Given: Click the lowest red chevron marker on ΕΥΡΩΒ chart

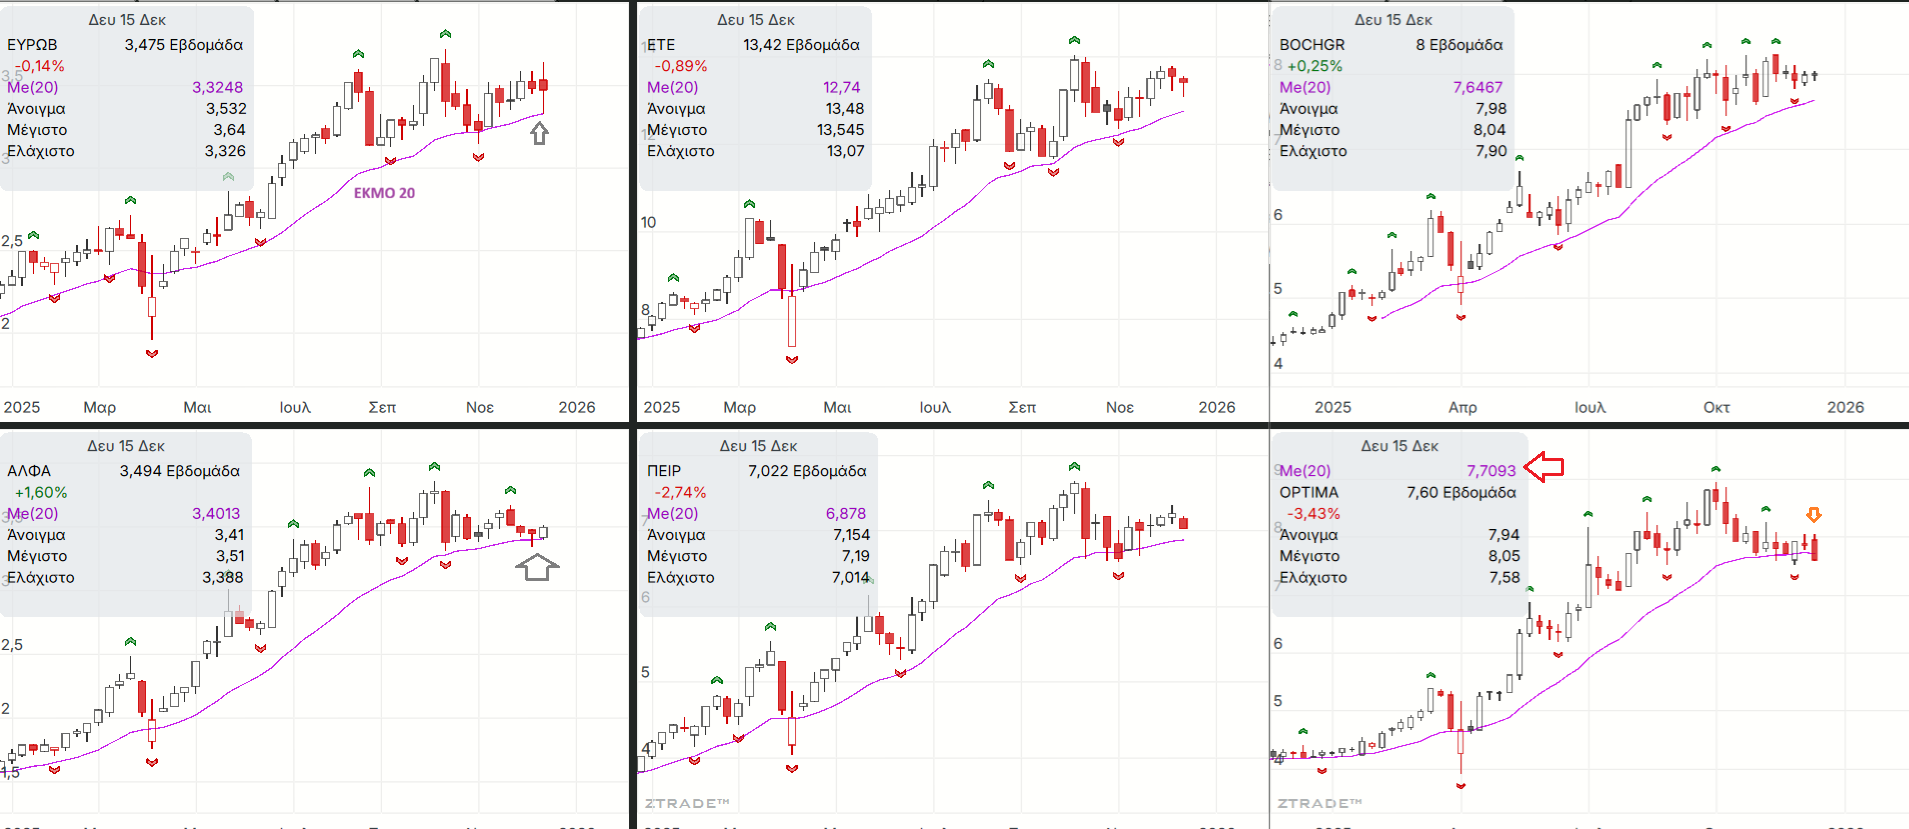Looking at the screenshot, I should click(152, 353).
